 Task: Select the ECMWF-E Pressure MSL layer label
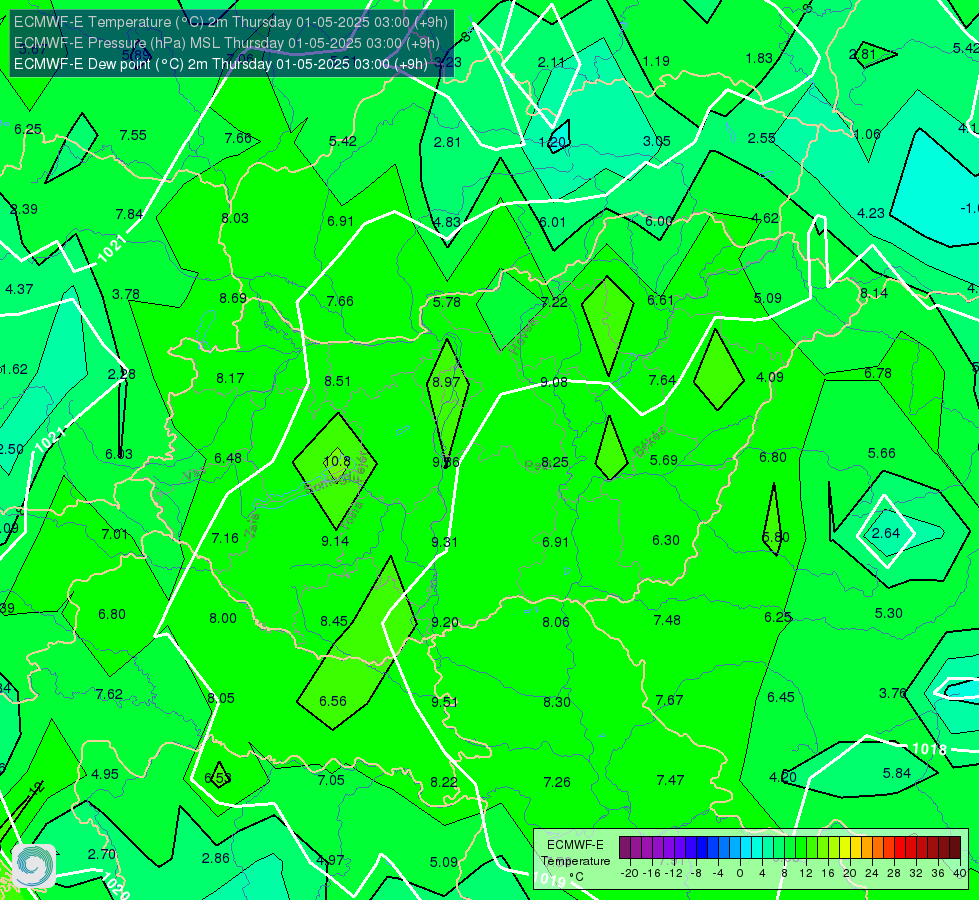[227, 43]
